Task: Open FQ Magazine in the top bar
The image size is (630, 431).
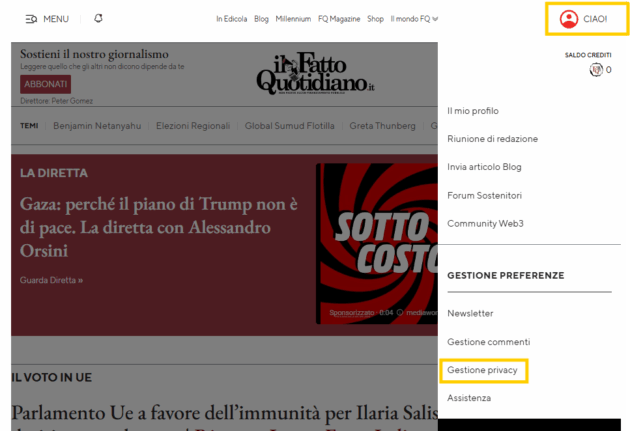Action: (x=339, y=19)
